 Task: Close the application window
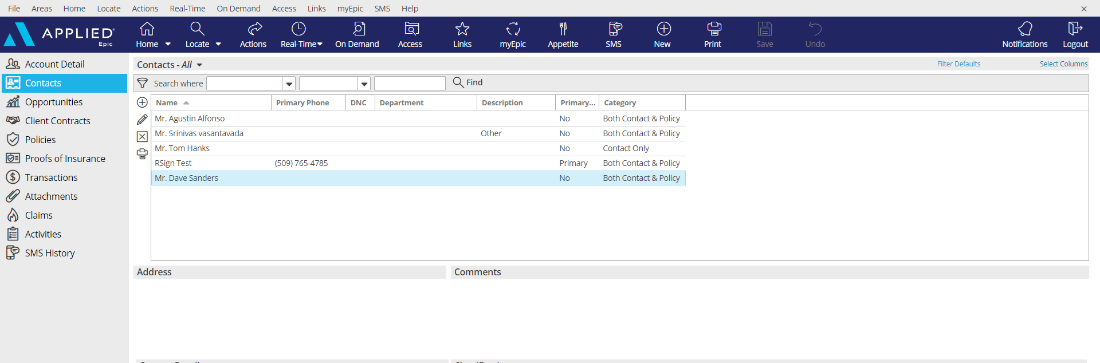1085,8
